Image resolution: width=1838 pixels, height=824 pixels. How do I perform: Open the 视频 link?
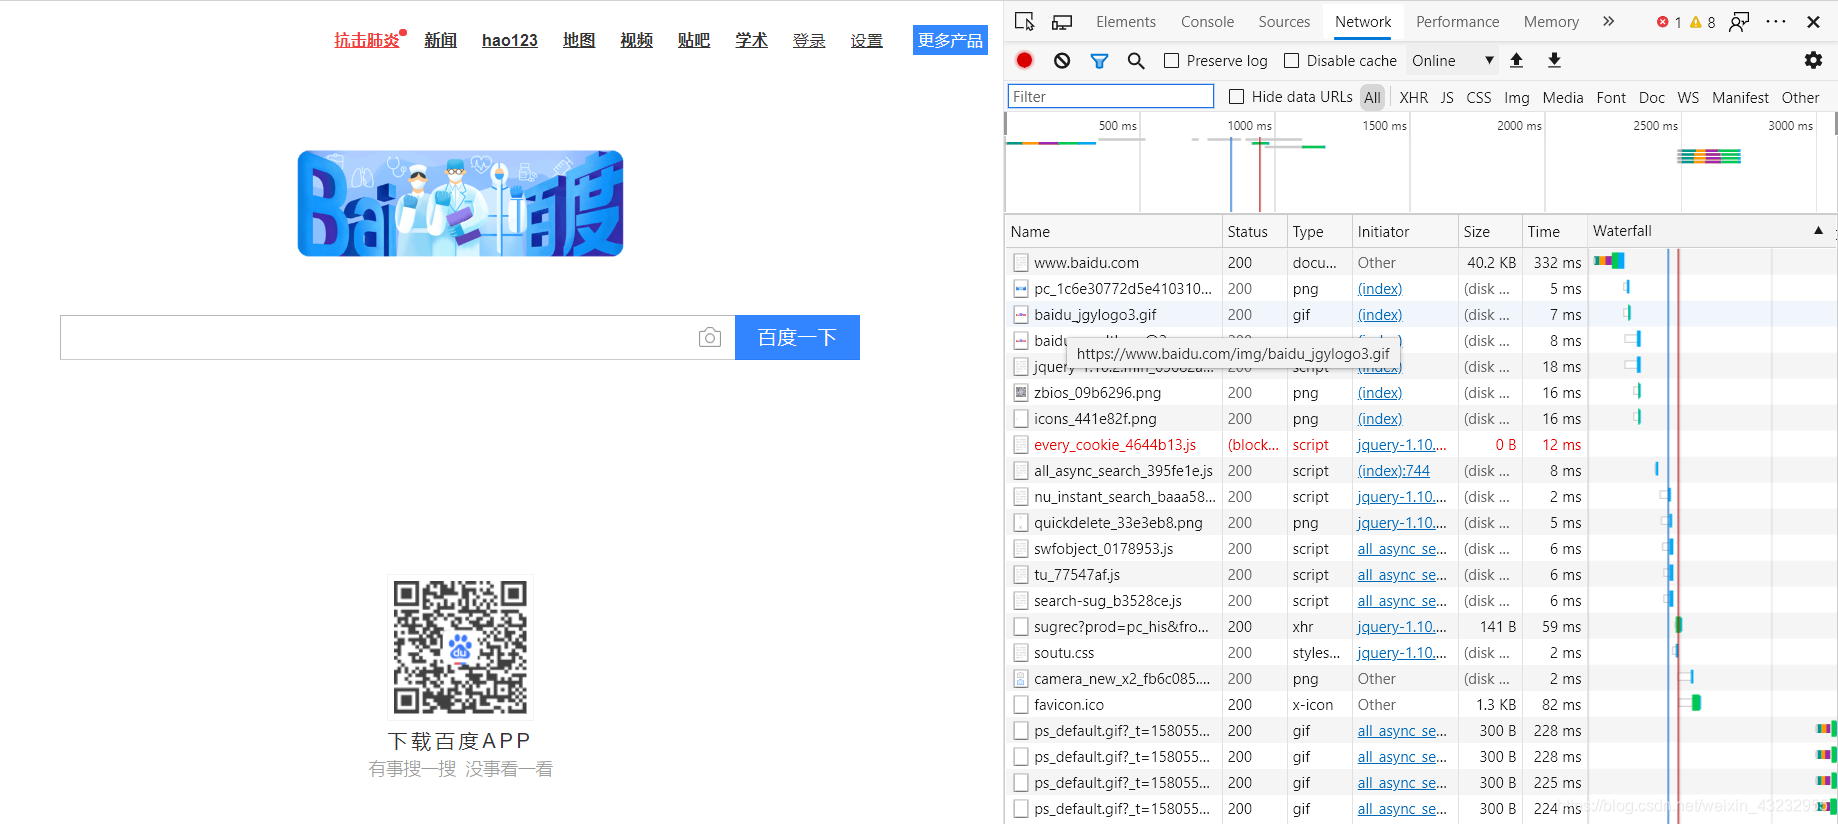636,40
